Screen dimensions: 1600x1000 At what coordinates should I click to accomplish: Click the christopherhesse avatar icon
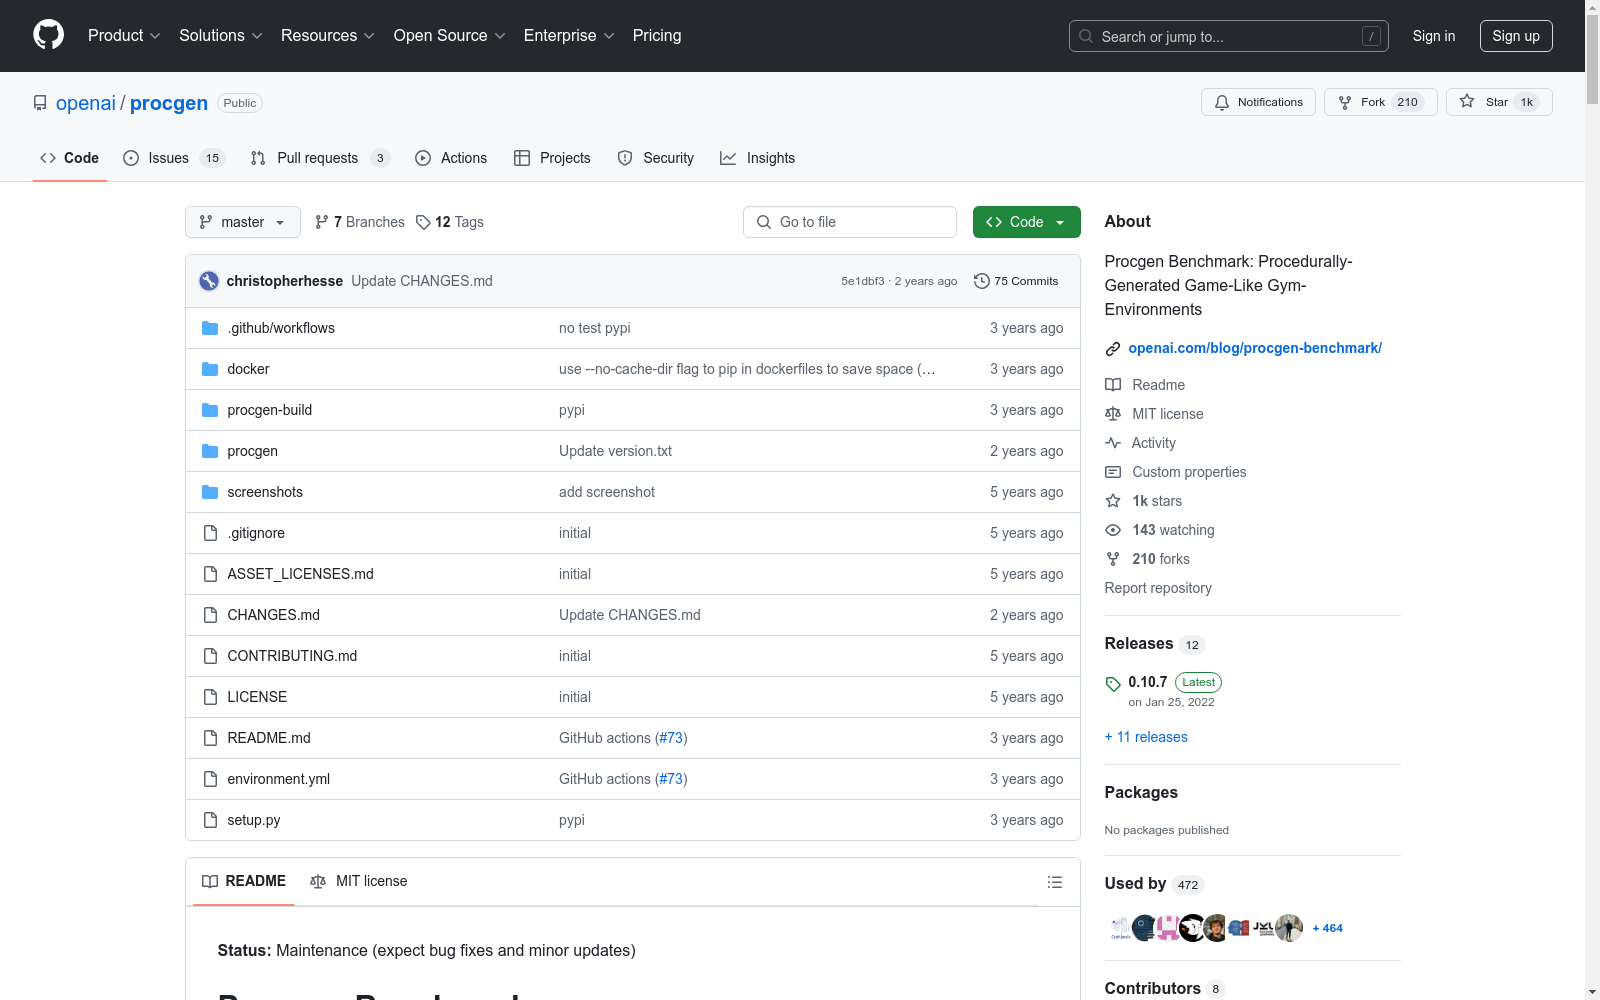coord(209,281)
